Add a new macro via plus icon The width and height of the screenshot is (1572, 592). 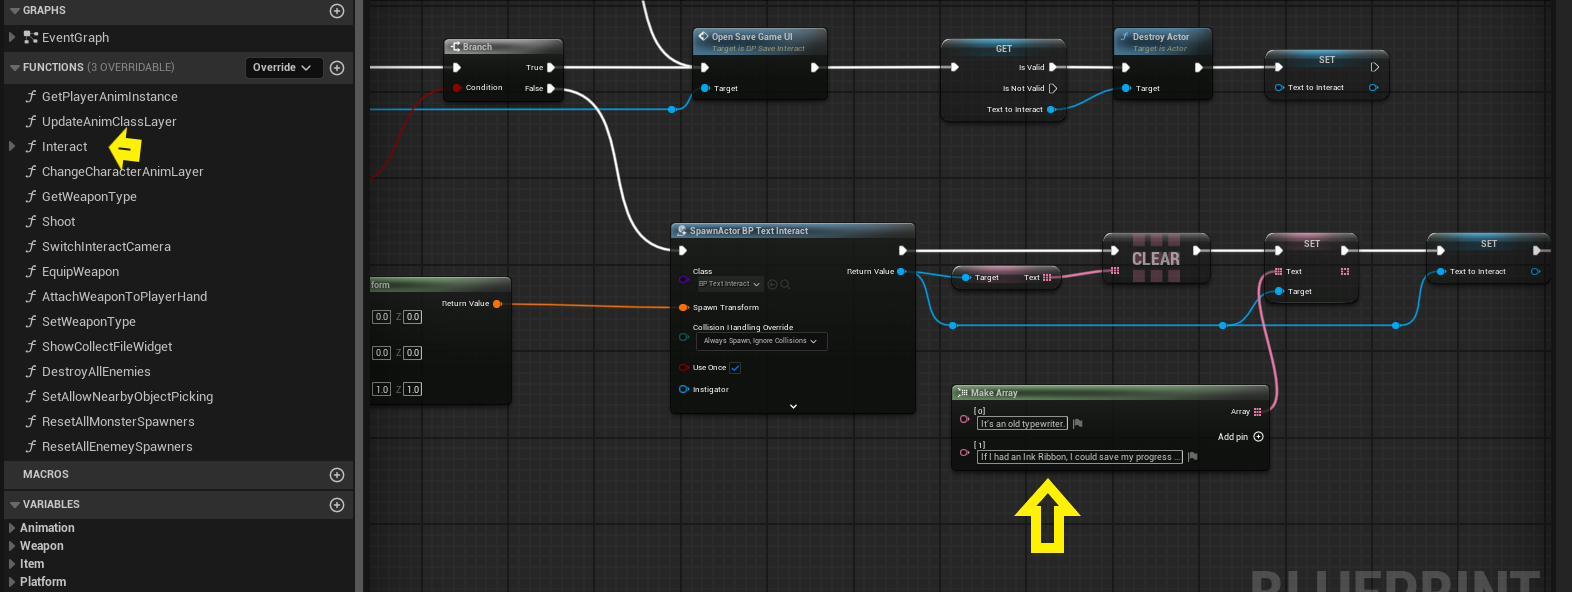click(x=337, y=475)
